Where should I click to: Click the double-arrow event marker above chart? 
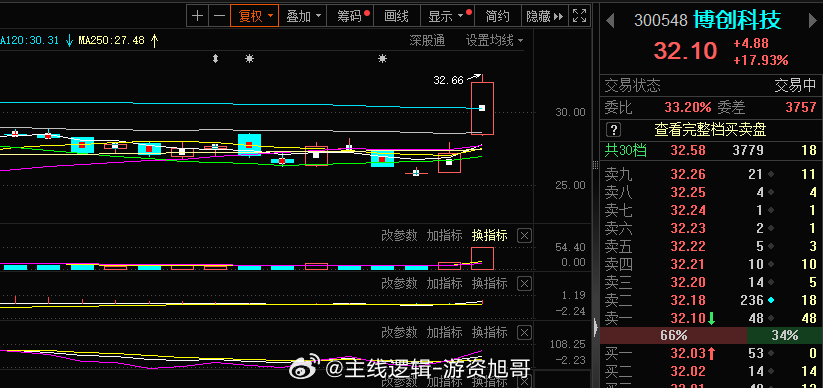pyautogui.click(x=215, y=59)
